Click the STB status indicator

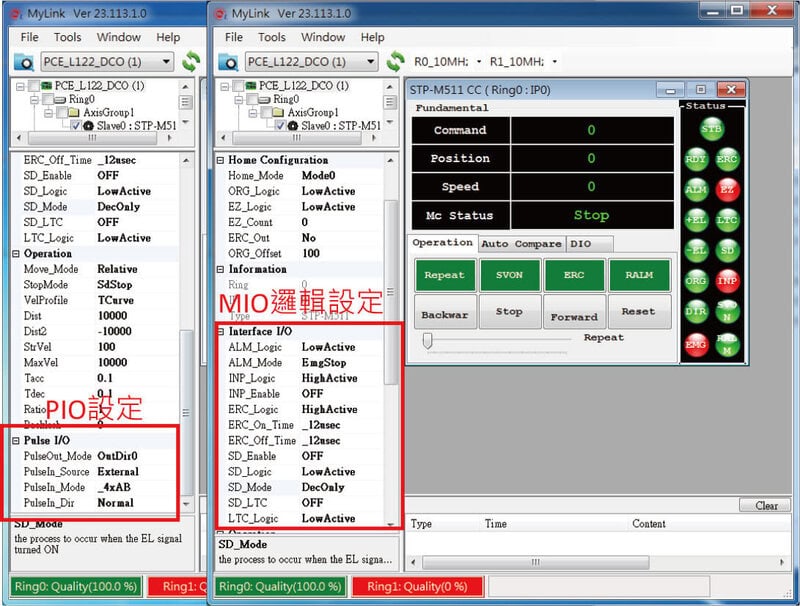(x=711, y=129)
